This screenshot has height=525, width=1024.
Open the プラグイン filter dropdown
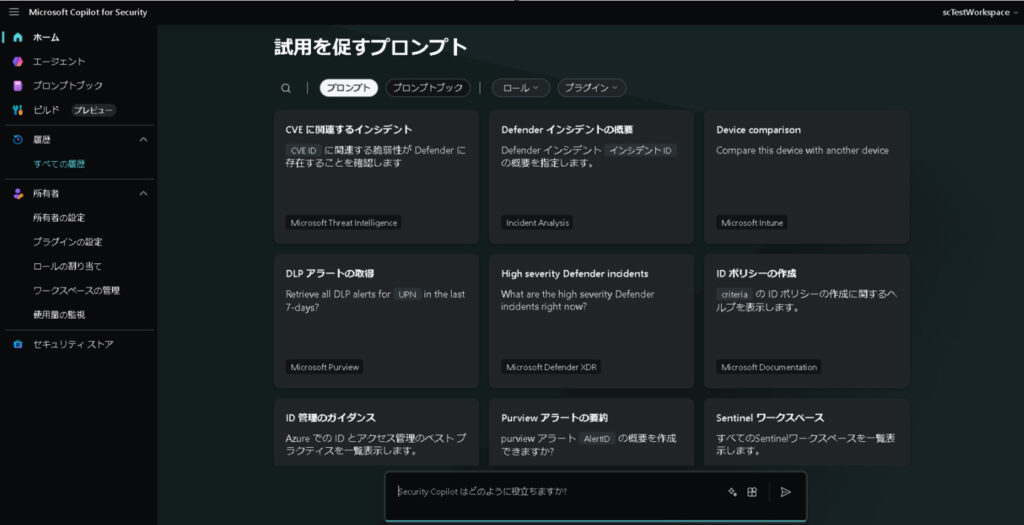point(592,88)
